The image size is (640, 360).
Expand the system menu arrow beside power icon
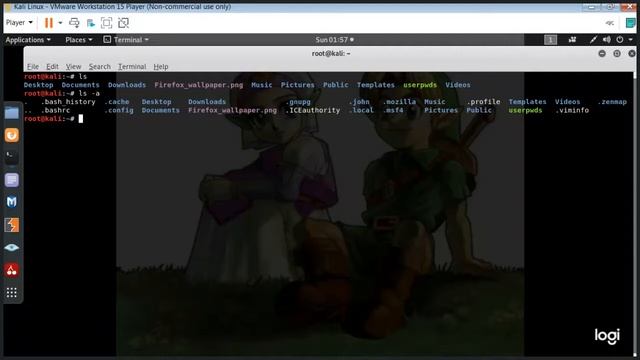pyautogui.click(x=631, y=40)
